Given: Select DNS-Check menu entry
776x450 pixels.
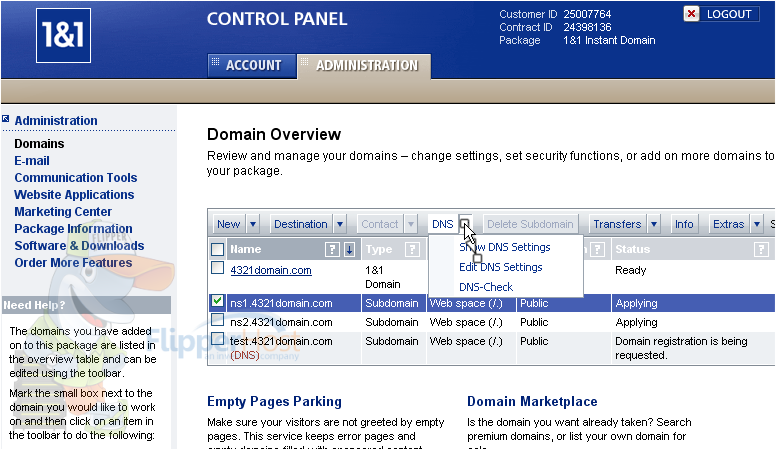Looking at the screenshot, I should point(486,287).
